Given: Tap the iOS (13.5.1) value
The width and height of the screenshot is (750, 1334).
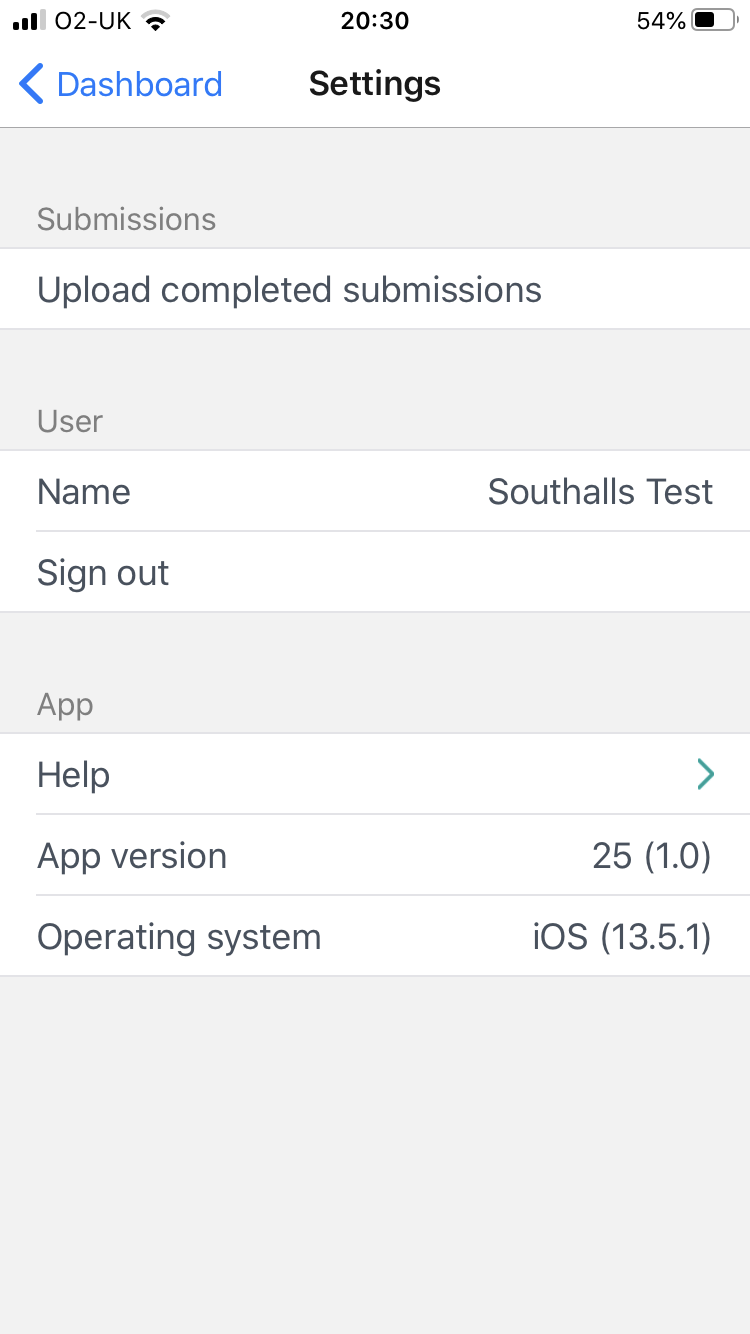Looking at the screenshot, I should tap(621, 937).
